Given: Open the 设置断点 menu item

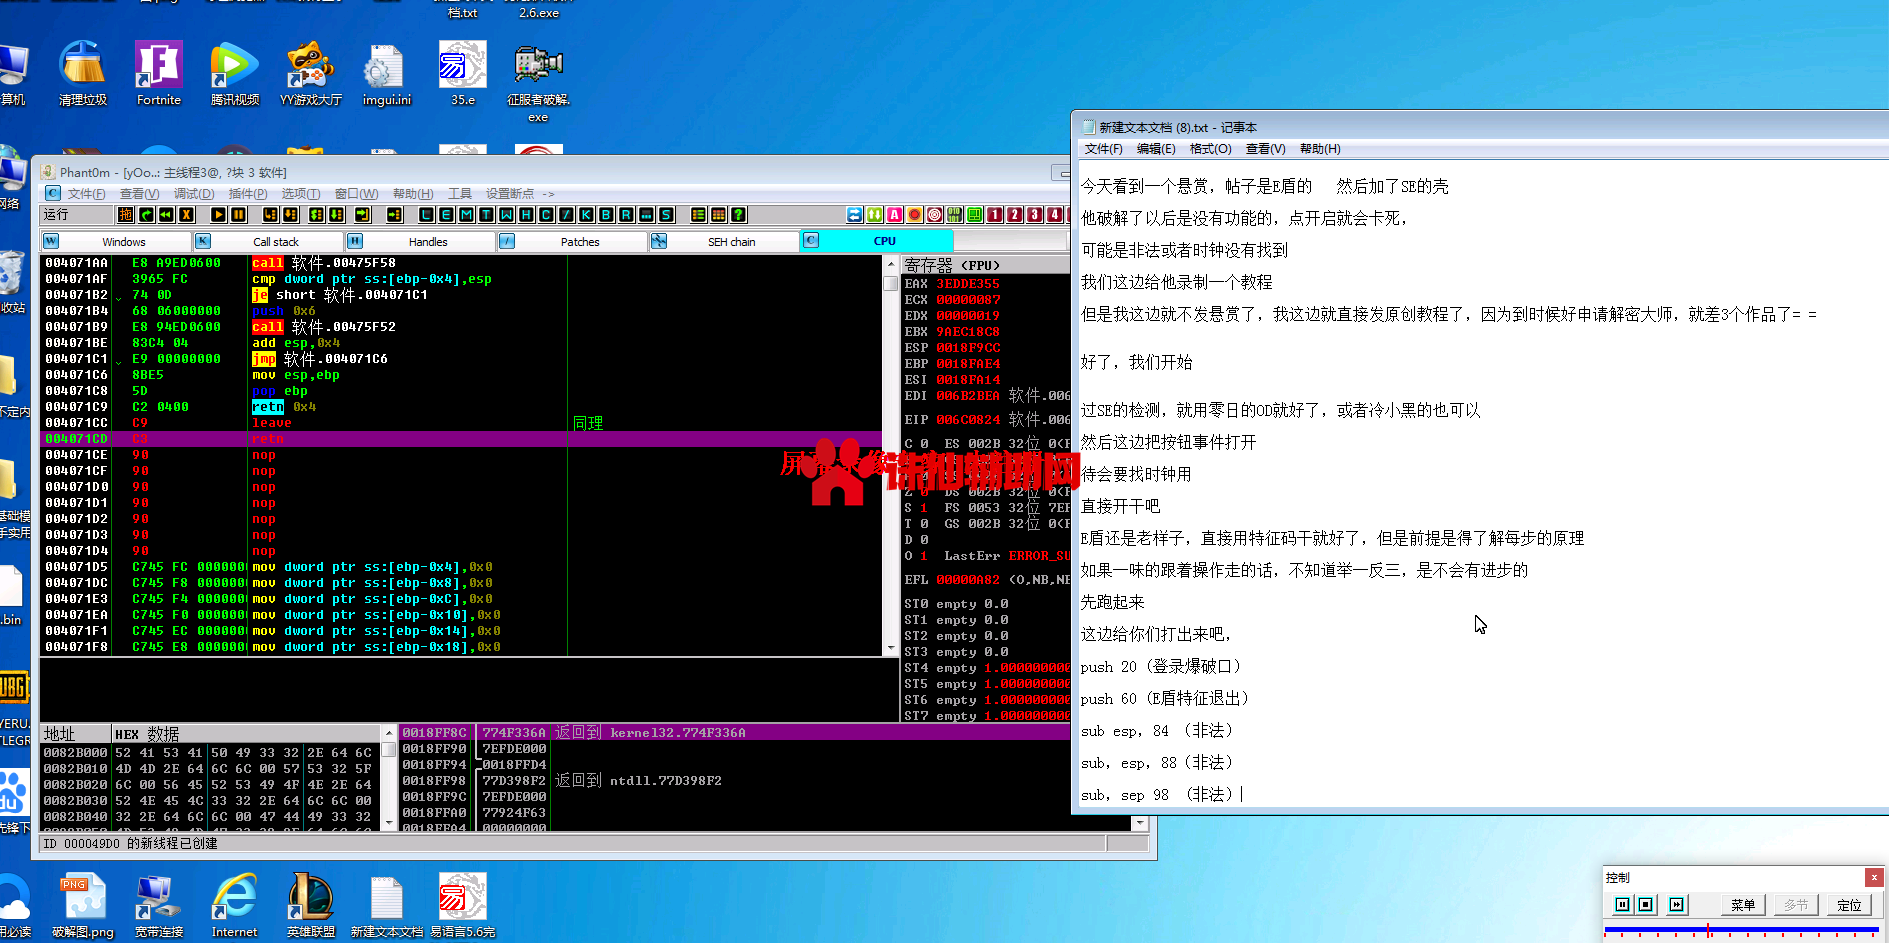Looking at the screenshot, I should coord(510,194).
